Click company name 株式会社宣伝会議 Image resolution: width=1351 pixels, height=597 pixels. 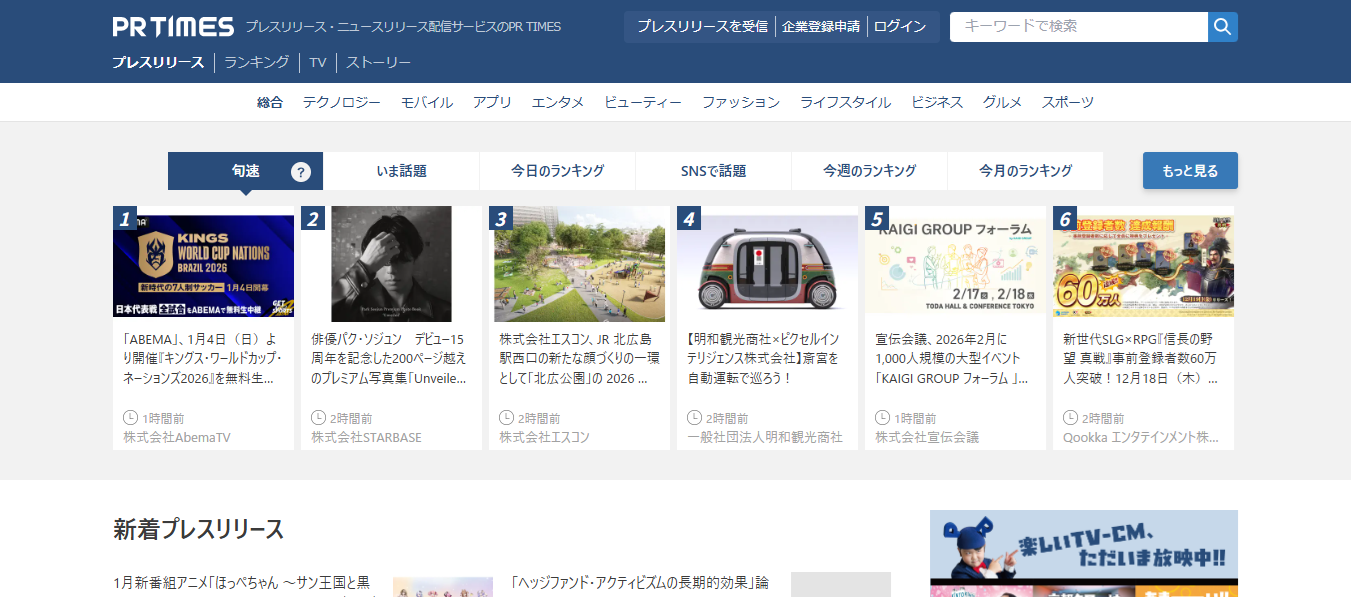tap(927, 437)
